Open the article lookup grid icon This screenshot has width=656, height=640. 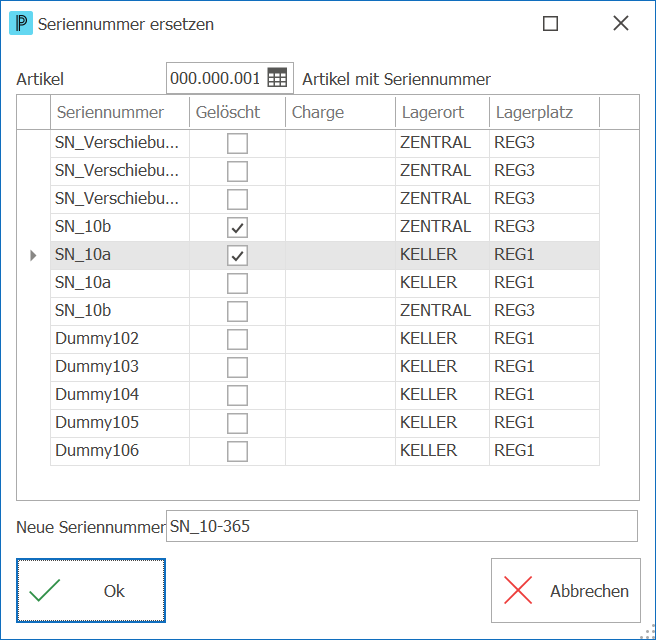click(277, 78)
